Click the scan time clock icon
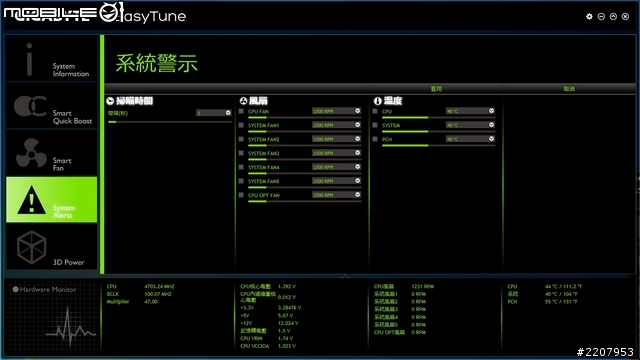Screen dimensions: 640x360 [x=110, y=101]
